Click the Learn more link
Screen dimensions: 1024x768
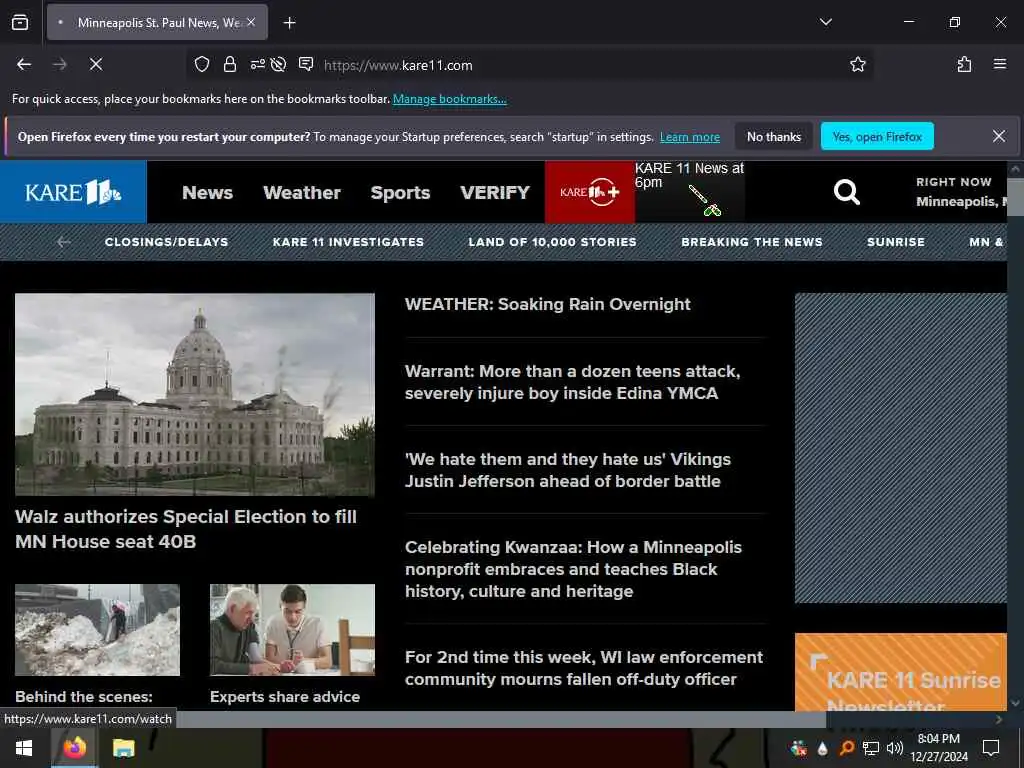690,137
